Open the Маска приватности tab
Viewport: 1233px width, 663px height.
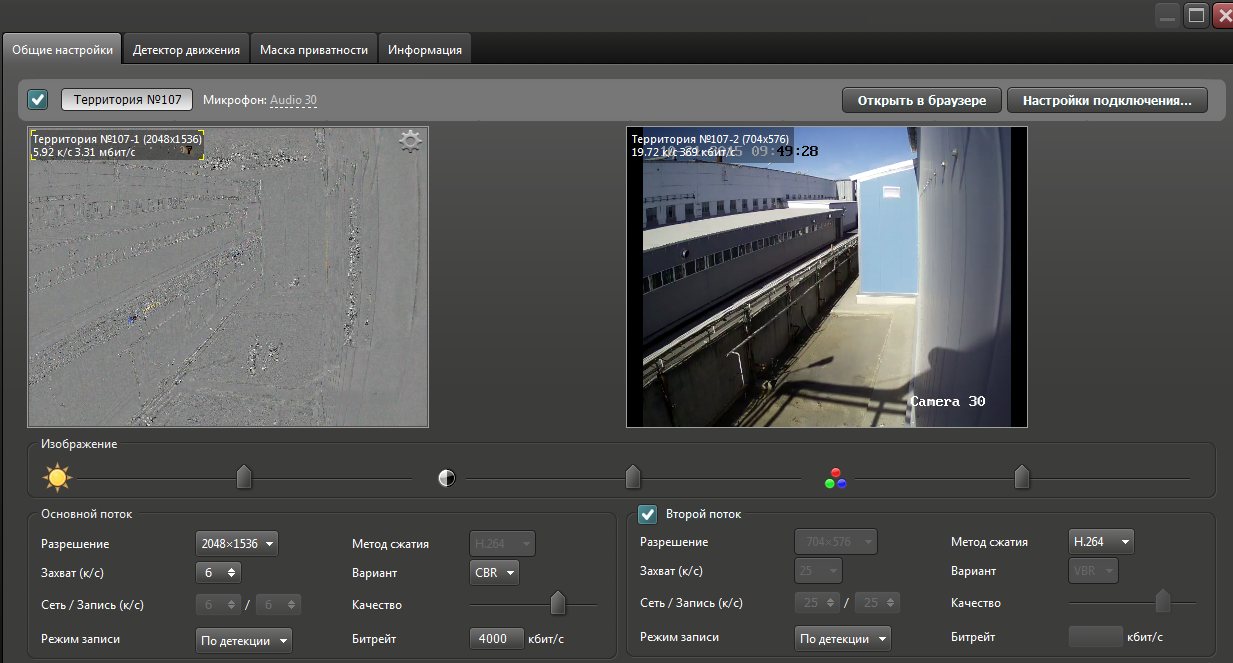pos(314,49)
